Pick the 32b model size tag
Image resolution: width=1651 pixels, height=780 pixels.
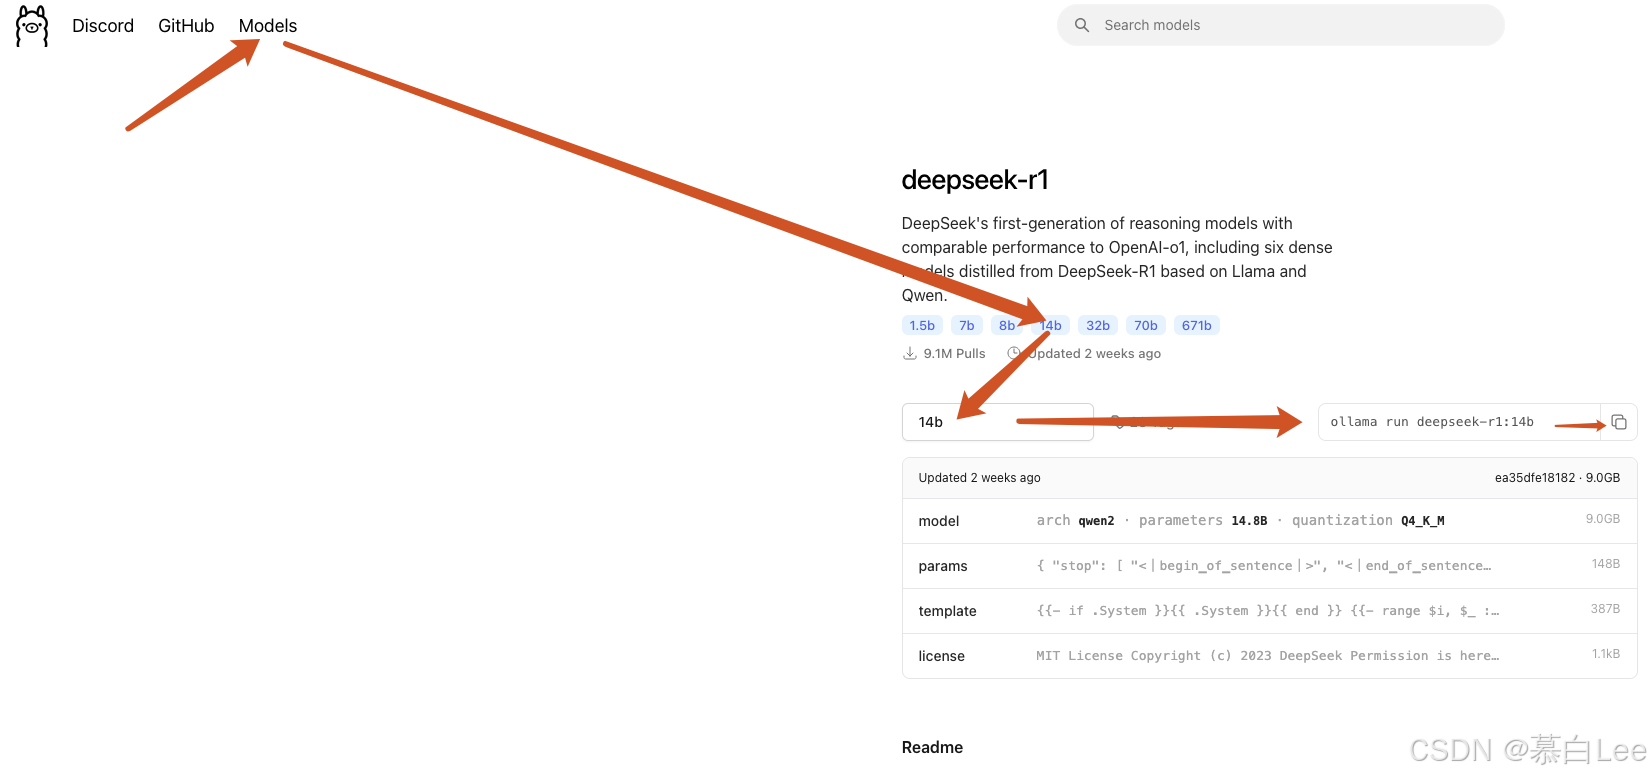point(1098,326)
